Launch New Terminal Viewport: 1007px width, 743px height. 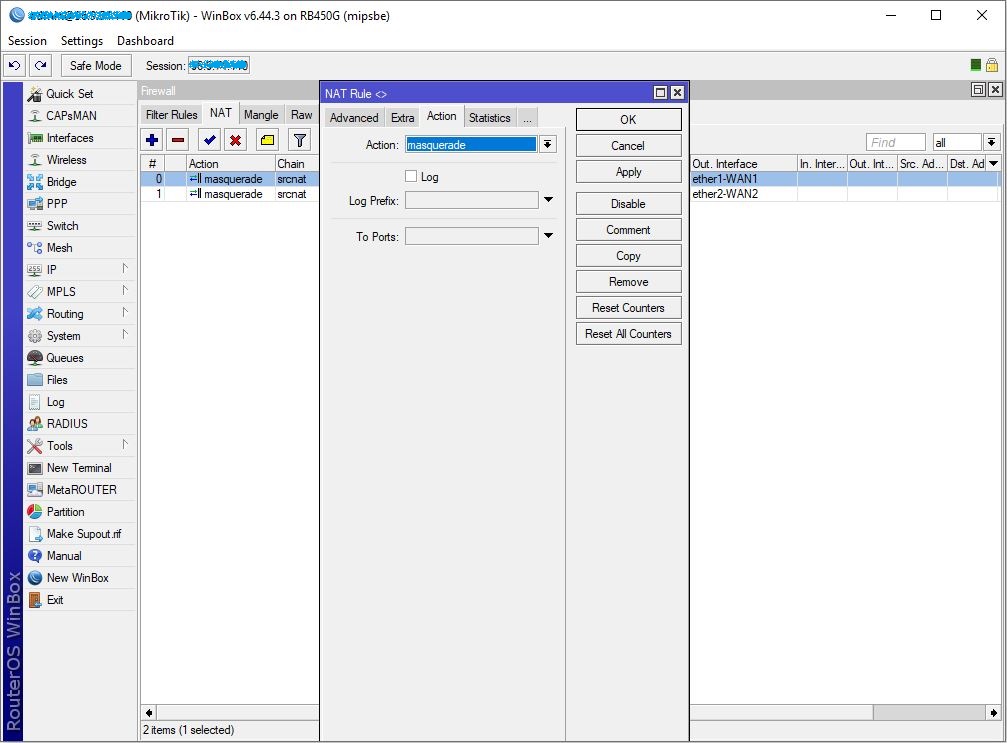click(x=79, y=468)
